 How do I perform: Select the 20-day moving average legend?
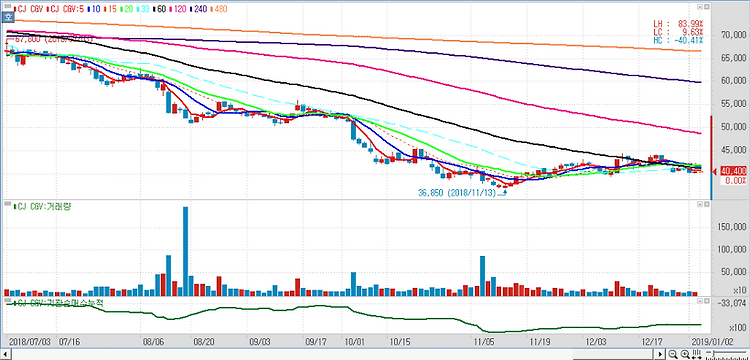[127, 9]
